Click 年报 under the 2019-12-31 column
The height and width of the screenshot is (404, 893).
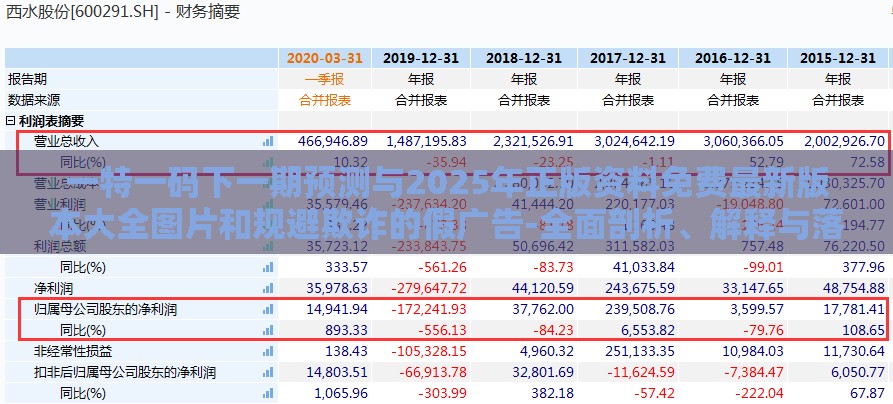(x=421, y=79)
